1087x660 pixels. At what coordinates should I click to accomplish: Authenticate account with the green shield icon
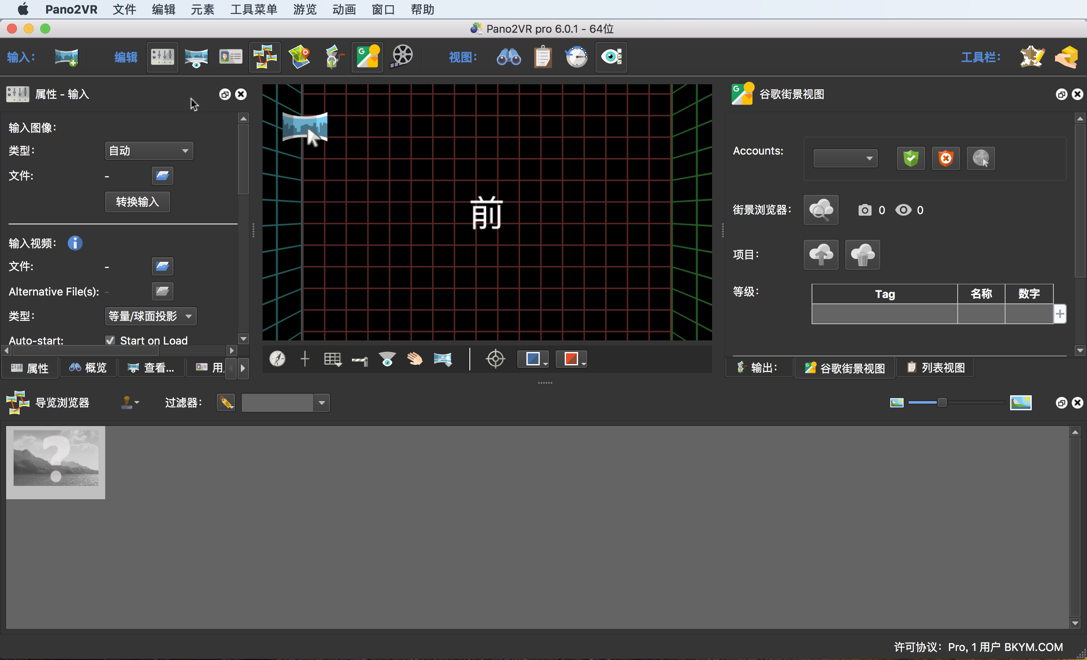(910, 157)
